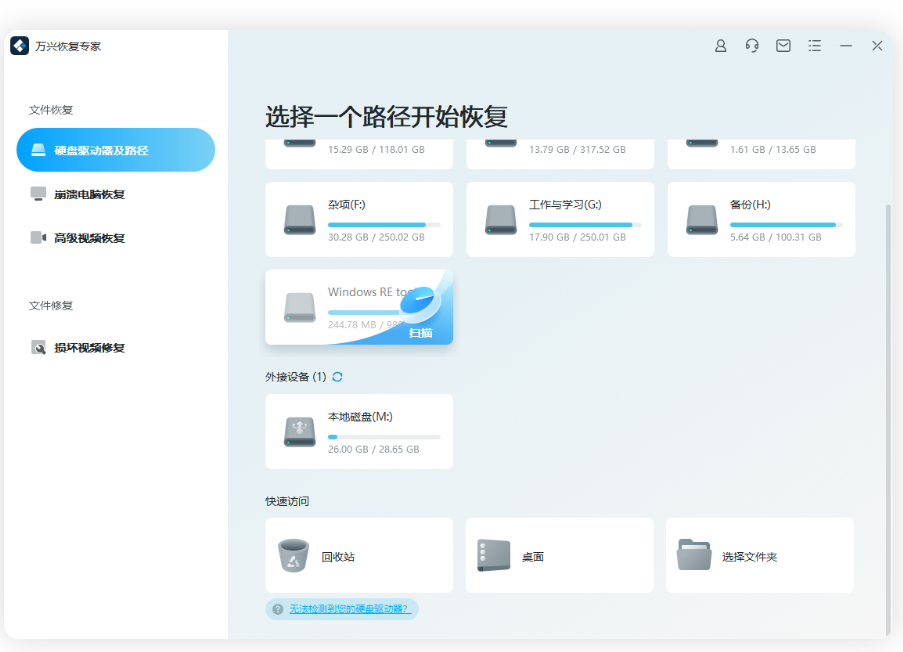
Task: Open the mail feedback icon
Action: tap(783, 46)
